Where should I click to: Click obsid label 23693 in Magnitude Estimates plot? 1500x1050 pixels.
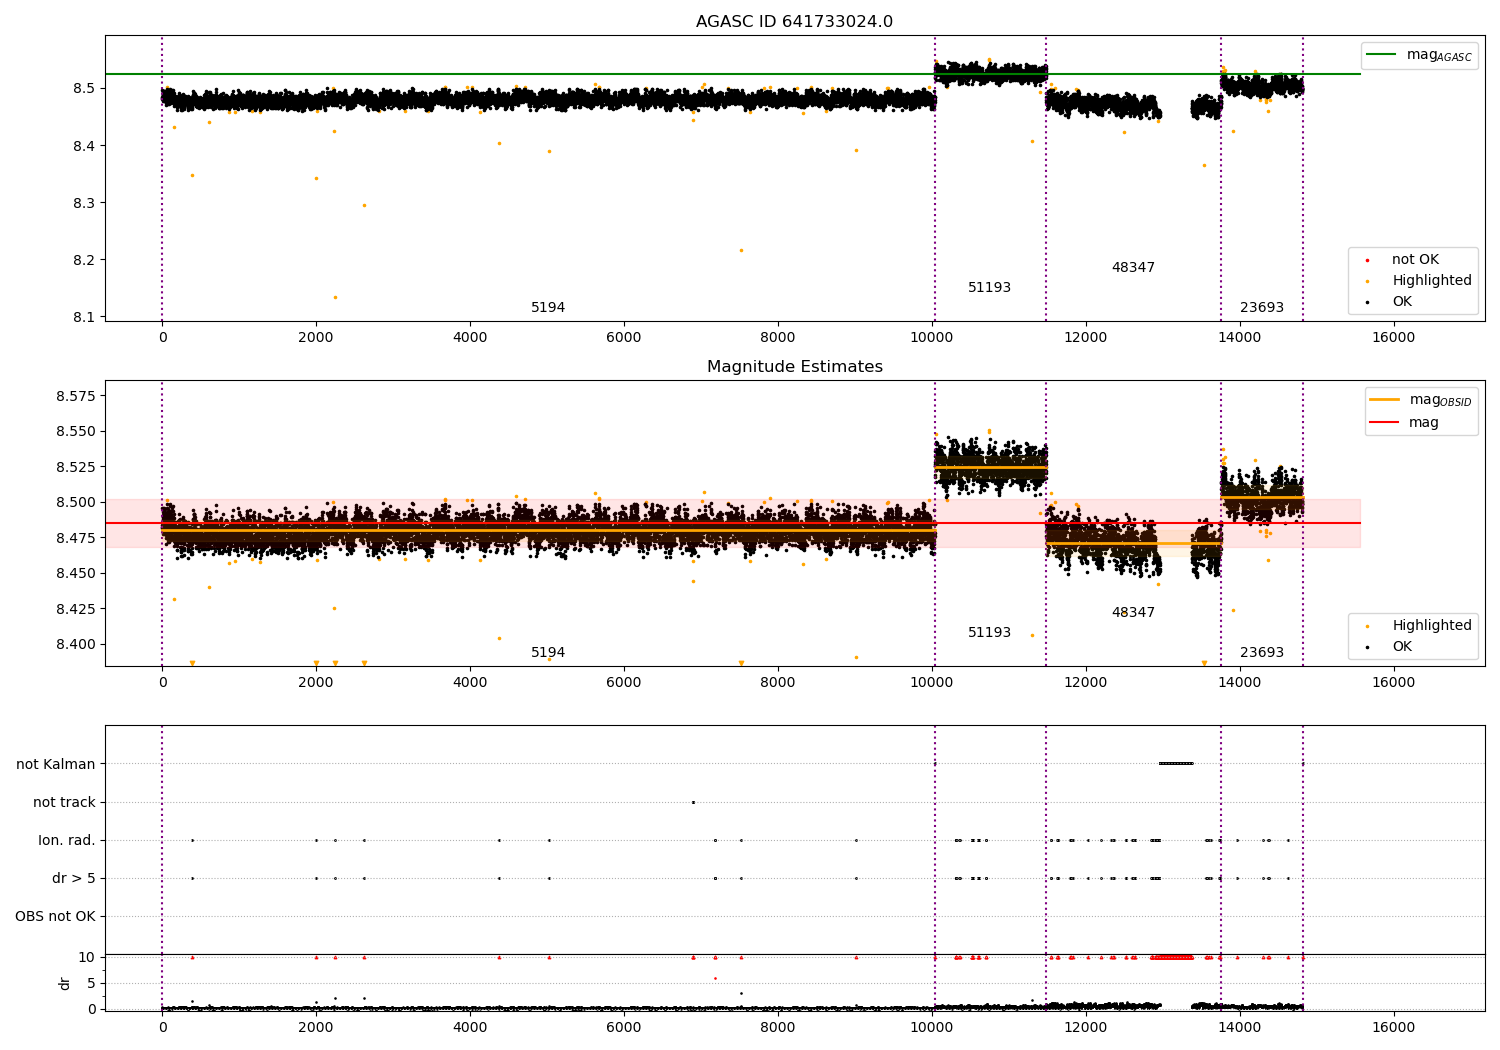[x=1262, y=653]
